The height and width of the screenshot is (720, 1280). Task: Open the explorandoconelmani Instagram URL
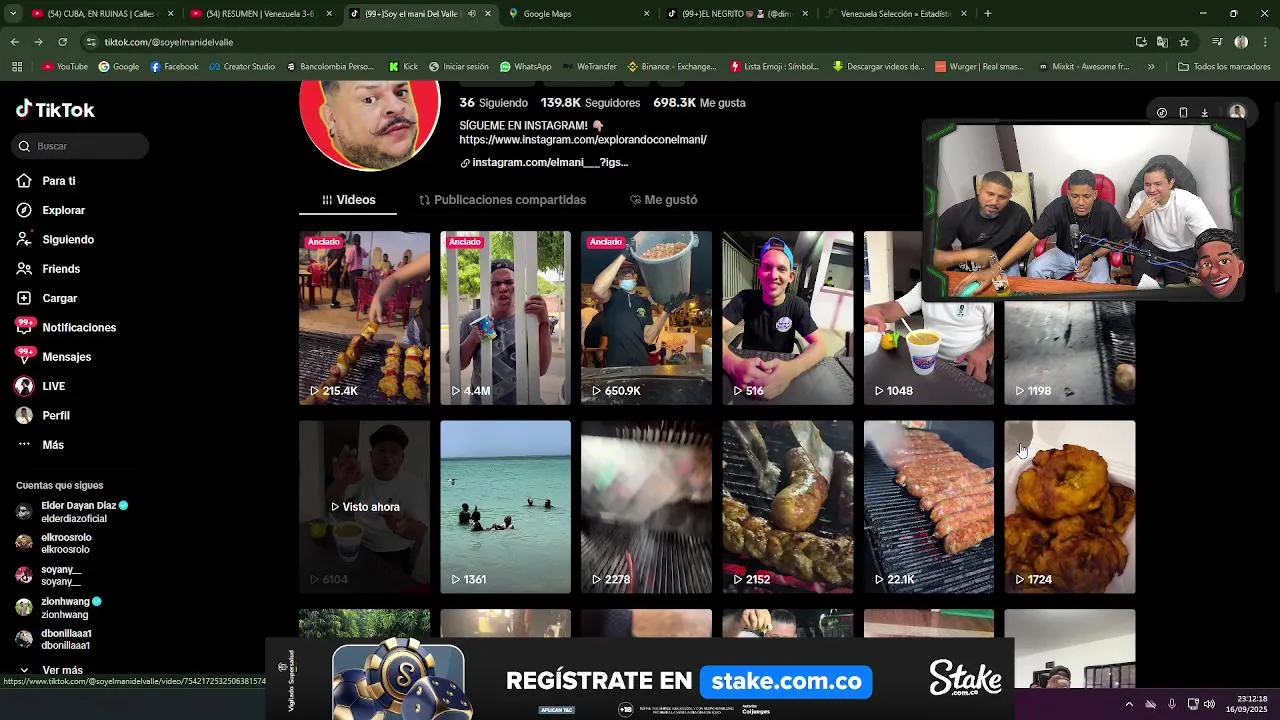[583, 140]
